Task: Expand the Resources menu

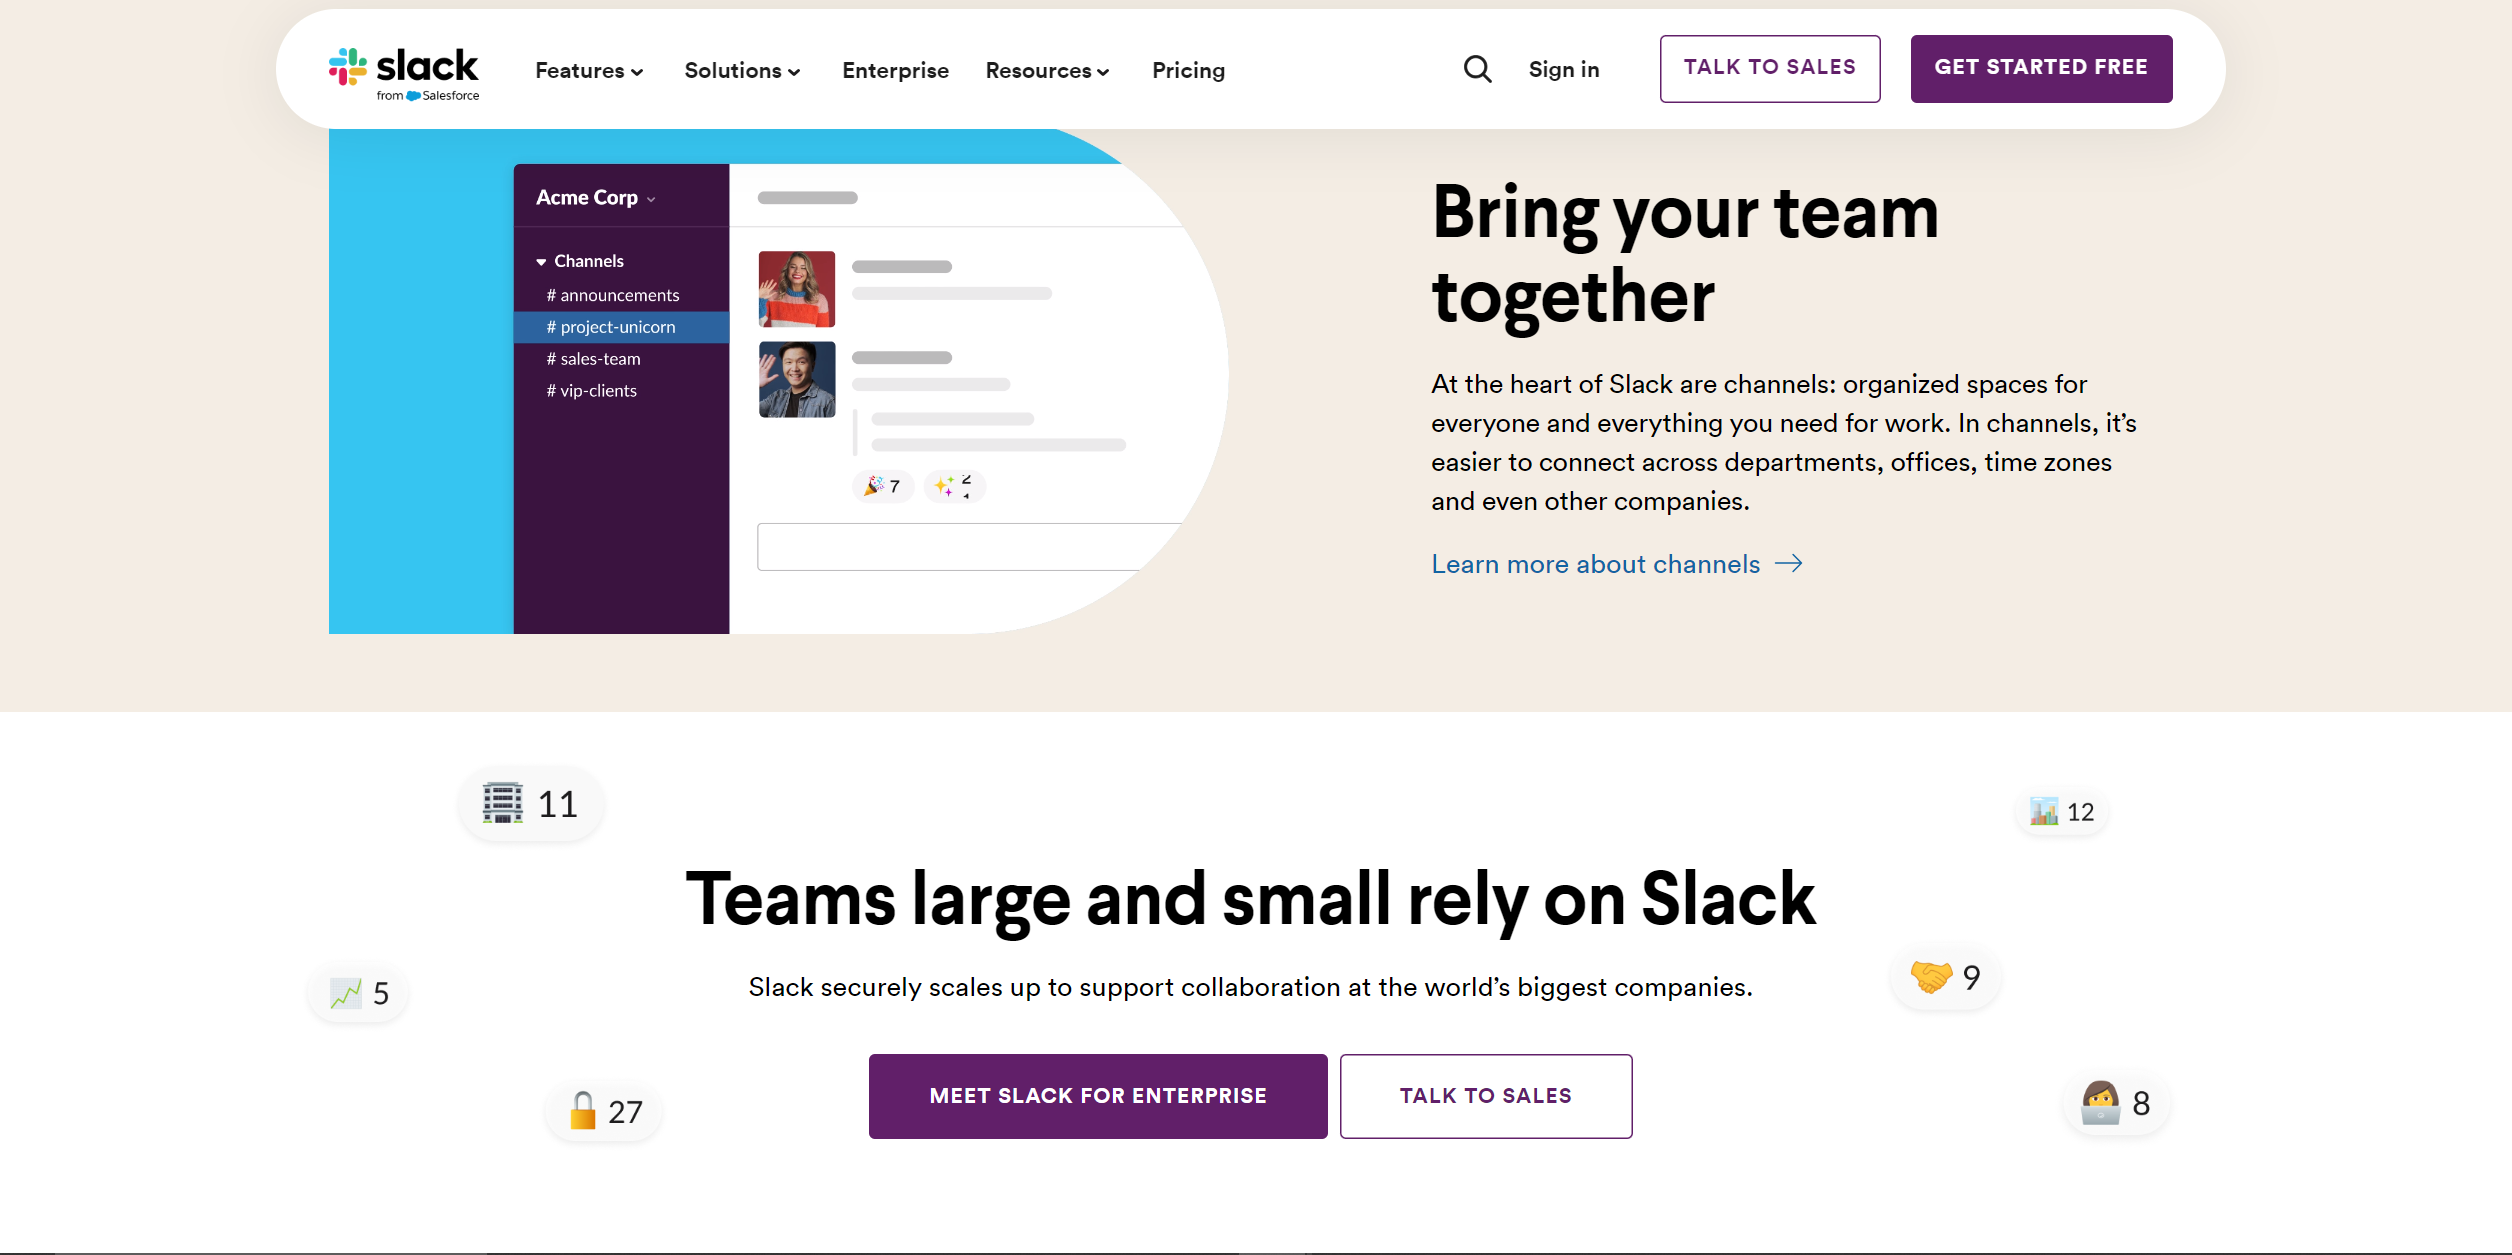Action: pos(1047,70)
